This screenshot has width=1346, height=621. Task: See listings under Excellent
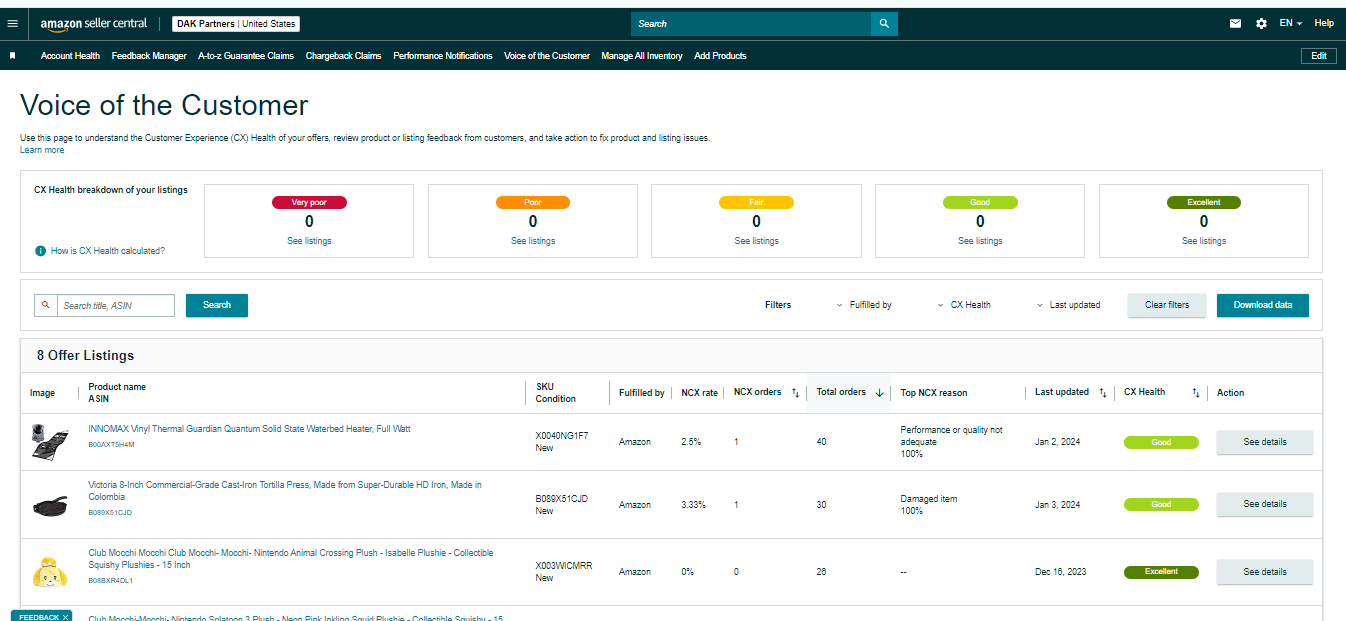point(1204,241)
